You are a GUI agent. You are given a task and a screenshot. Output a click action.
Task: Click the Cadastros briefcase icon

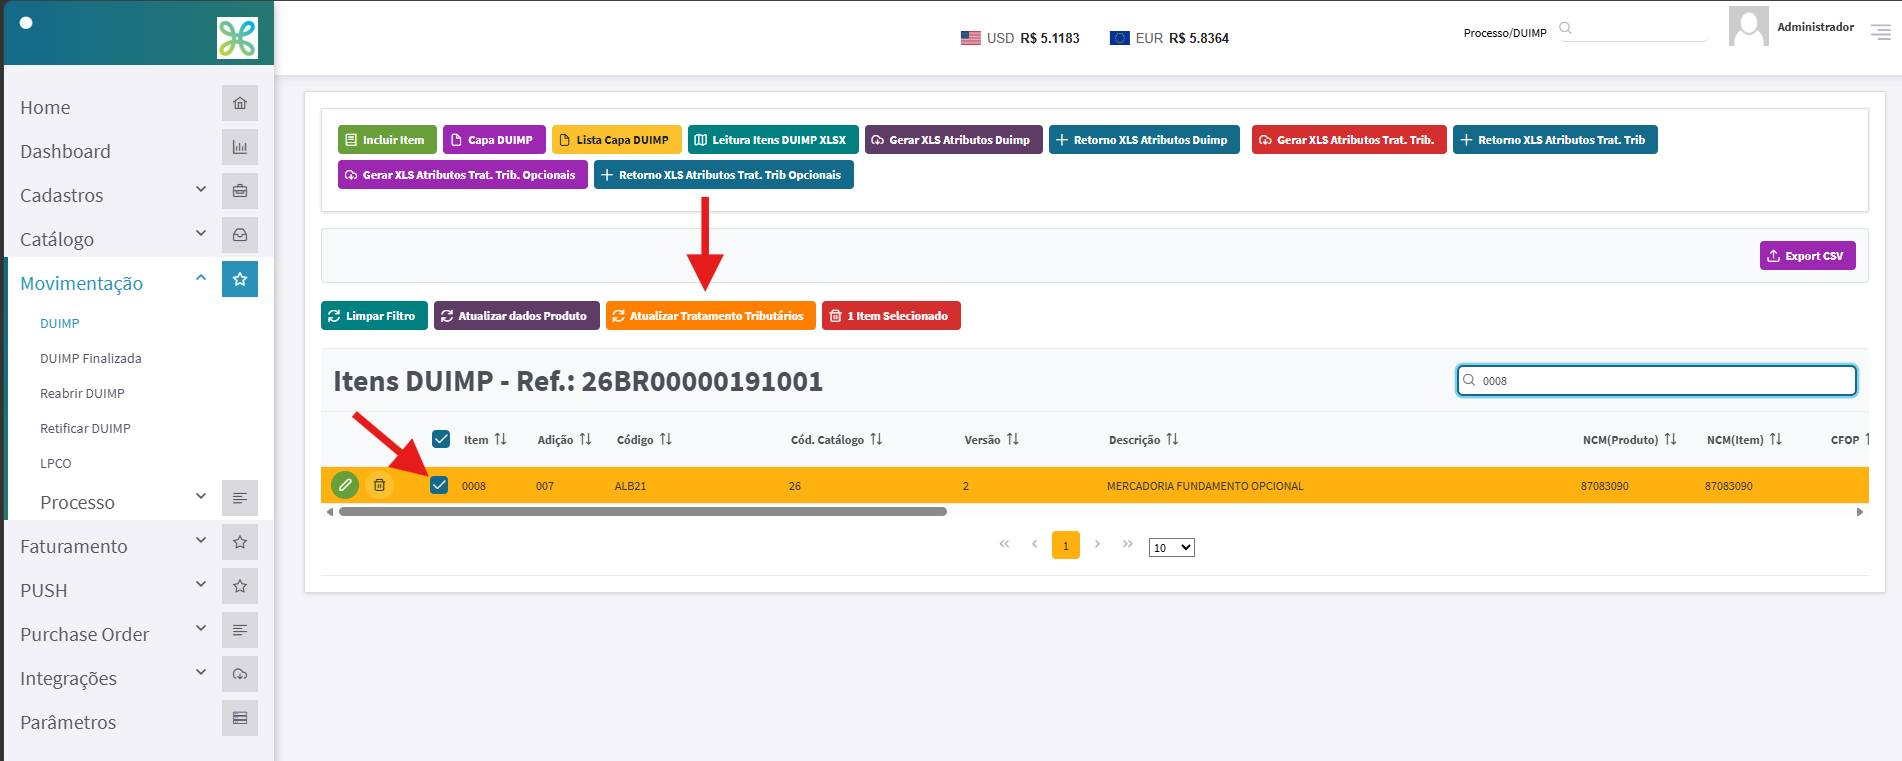[x=240, y=191]
